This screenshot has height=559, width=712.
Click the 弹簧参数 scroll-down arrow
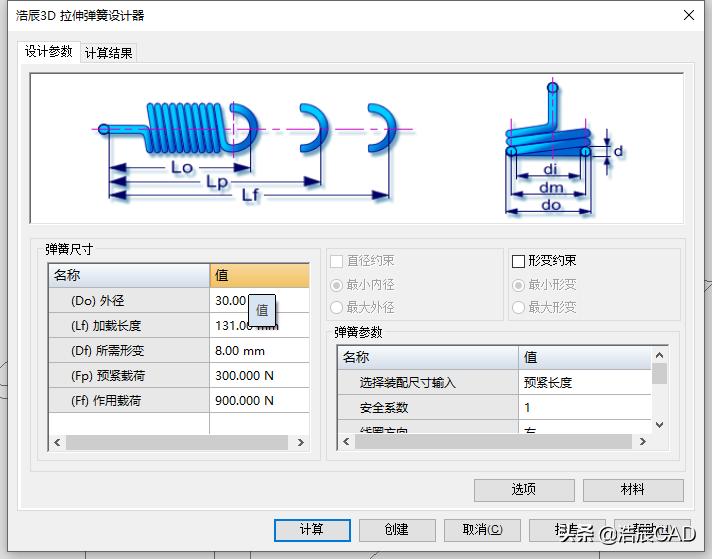[659, 425]
